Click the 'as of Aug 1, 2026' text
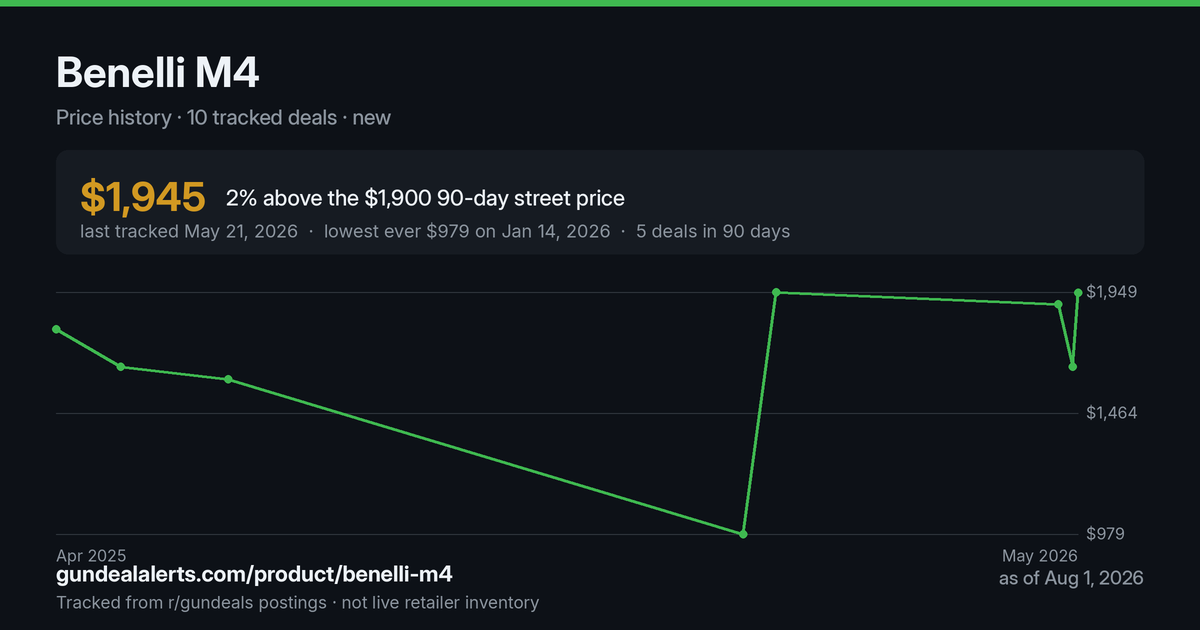The height and width of the screenshot is (630, 1200). pyautogui.click(x=1071, y=578)
